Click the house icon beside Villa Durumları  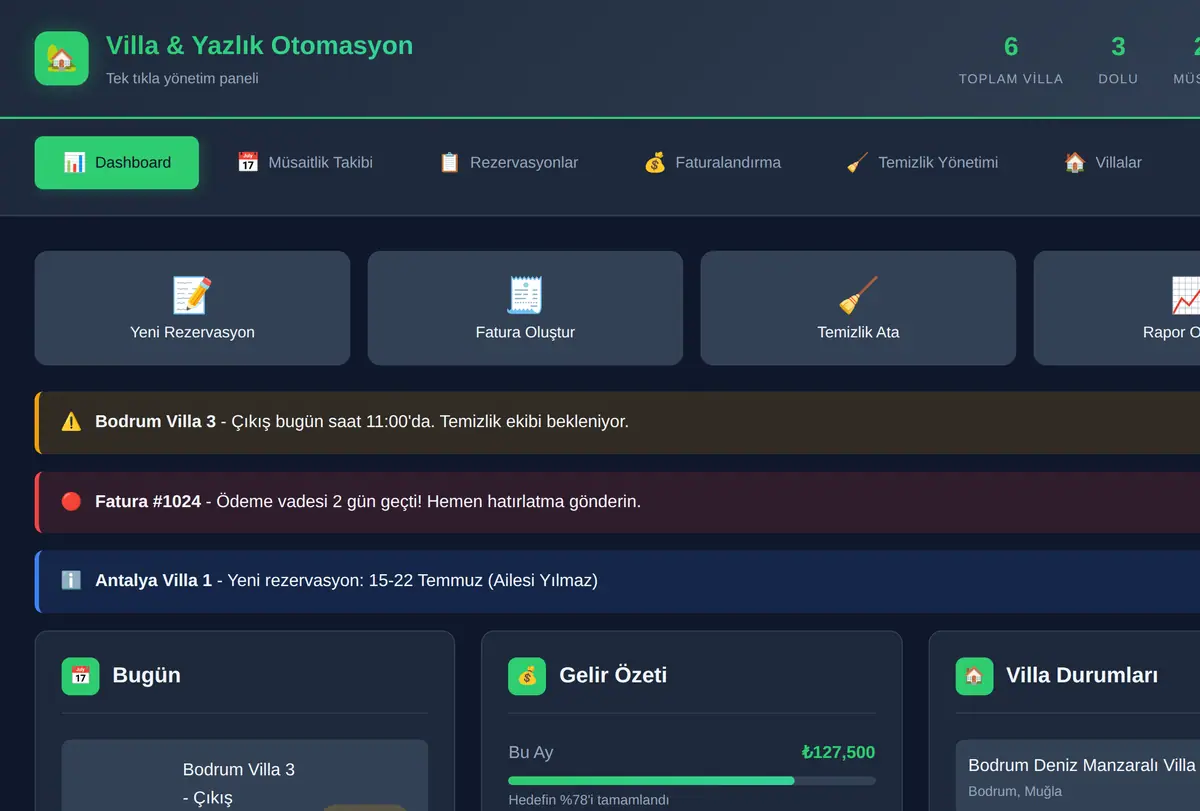tap(974, 676)
